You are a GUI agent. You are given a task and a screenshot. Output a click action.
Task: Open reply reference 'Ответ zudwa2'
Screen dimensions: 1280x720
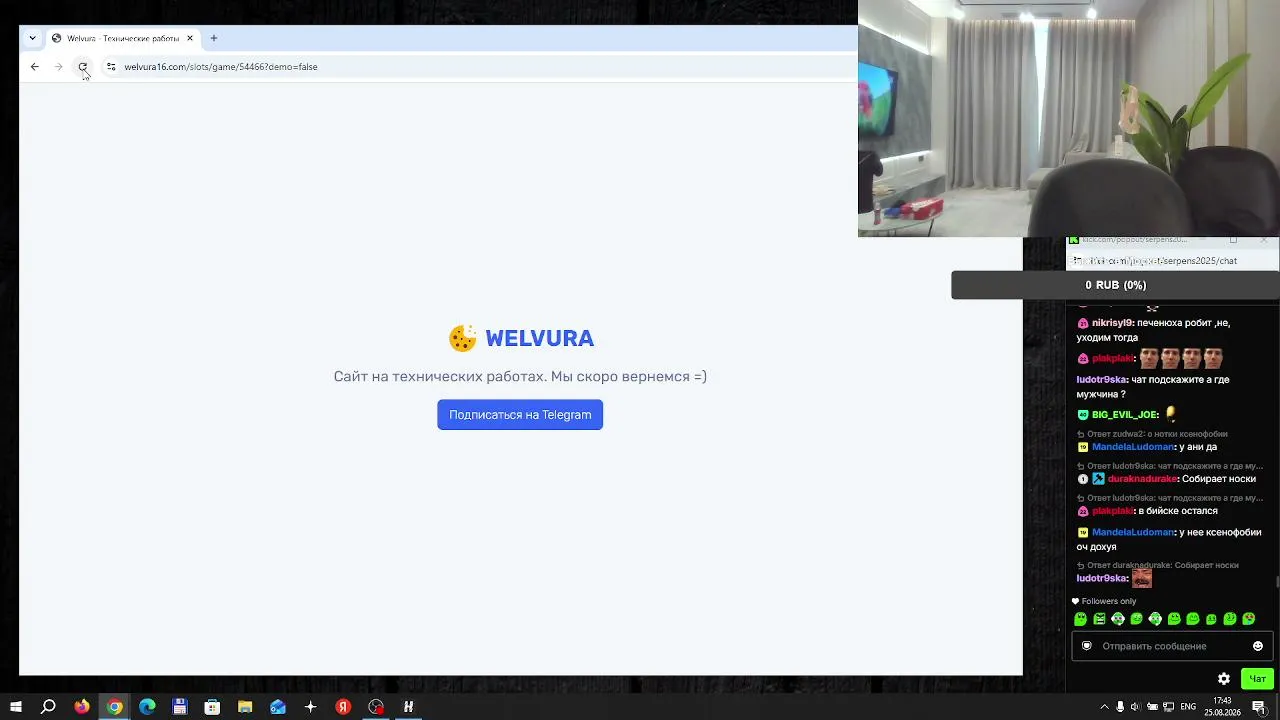(x=1152, y=434)
